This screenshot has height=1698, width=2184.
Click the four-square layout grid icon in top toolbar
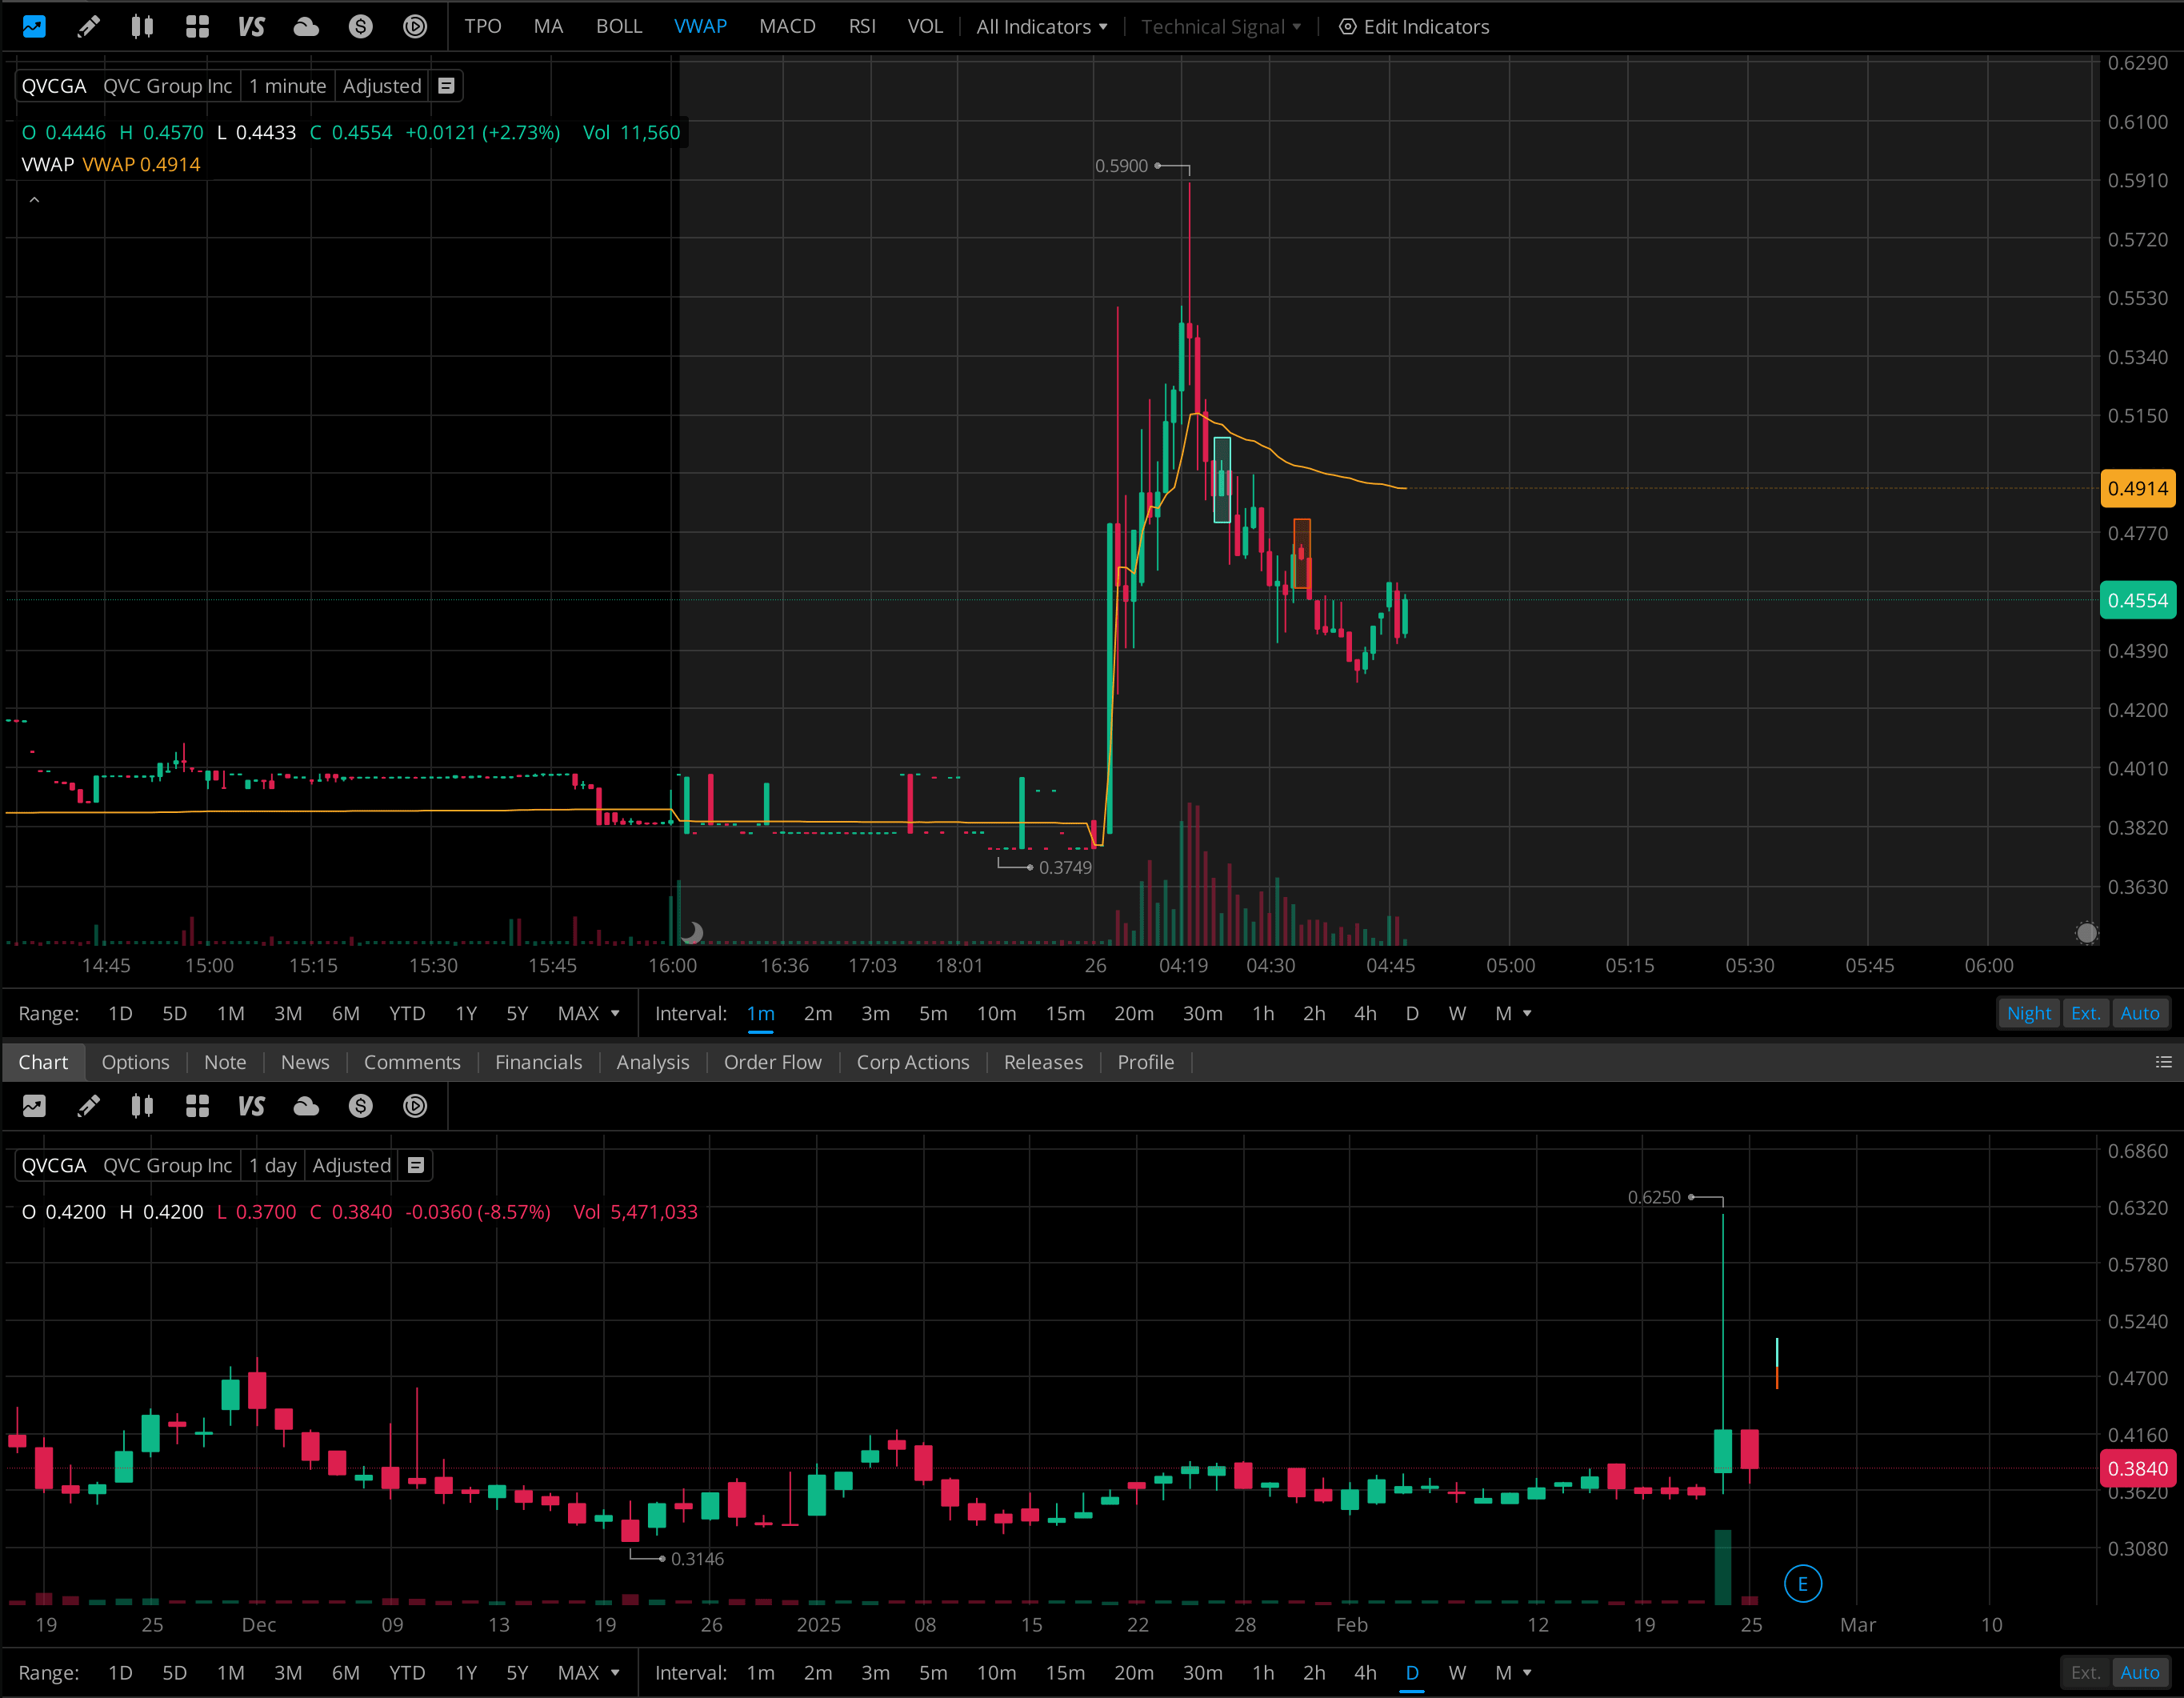(197, 27)
